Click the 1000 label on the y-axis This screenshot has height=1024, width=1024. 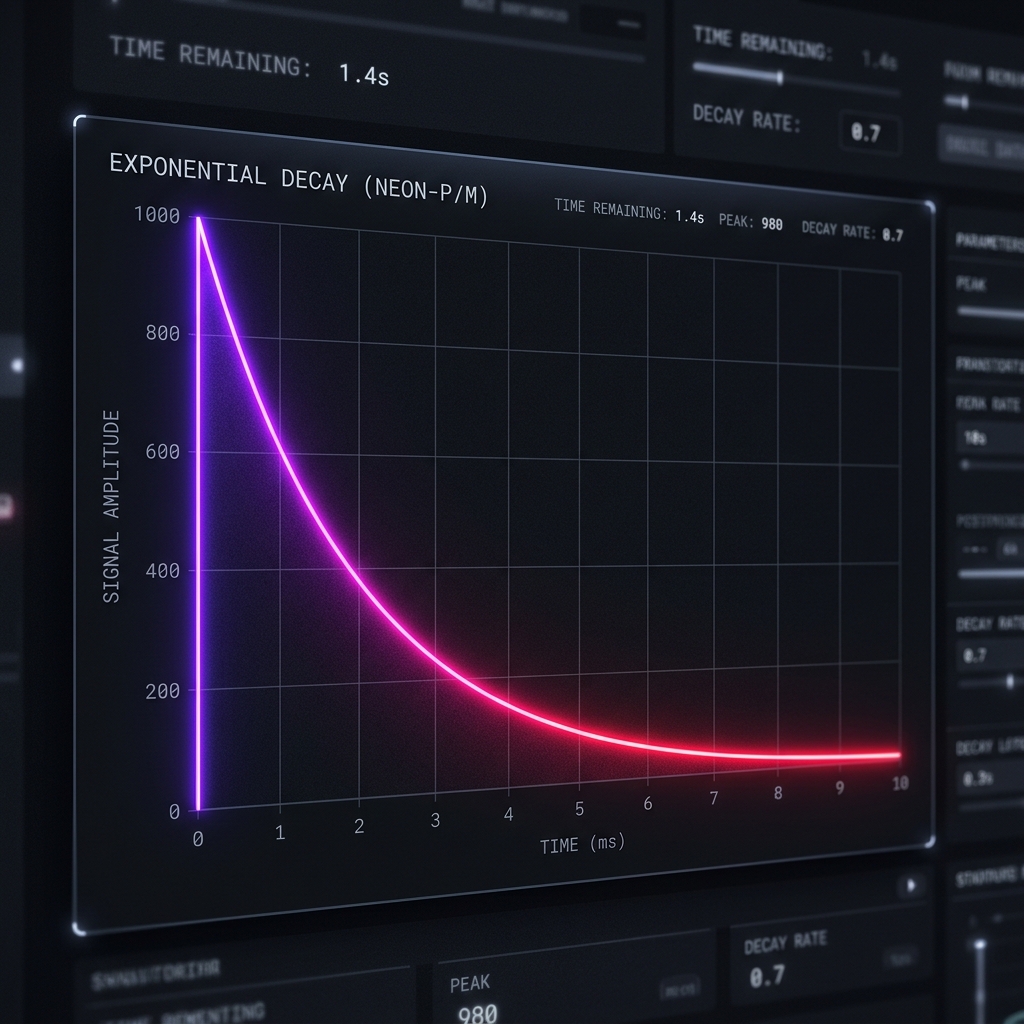pos(157,215)
